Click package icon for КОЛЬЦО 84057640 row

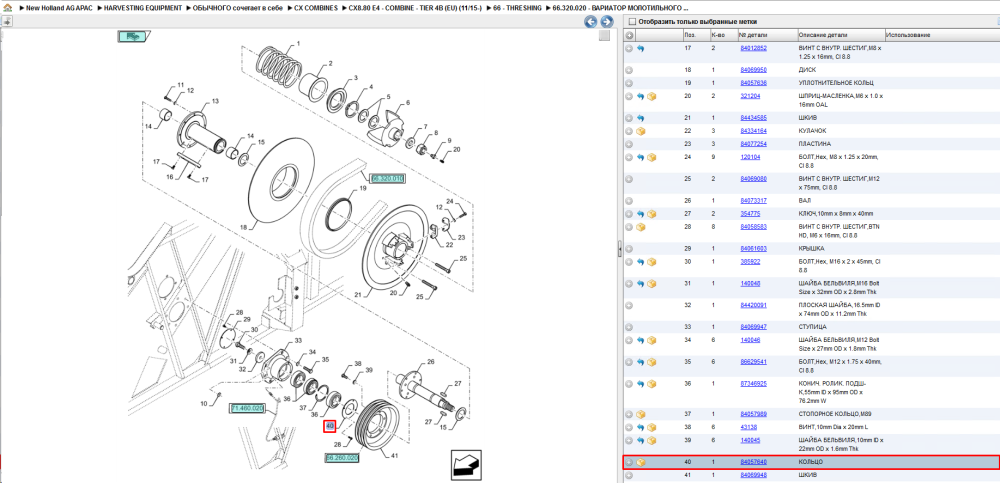pos(641,462)
